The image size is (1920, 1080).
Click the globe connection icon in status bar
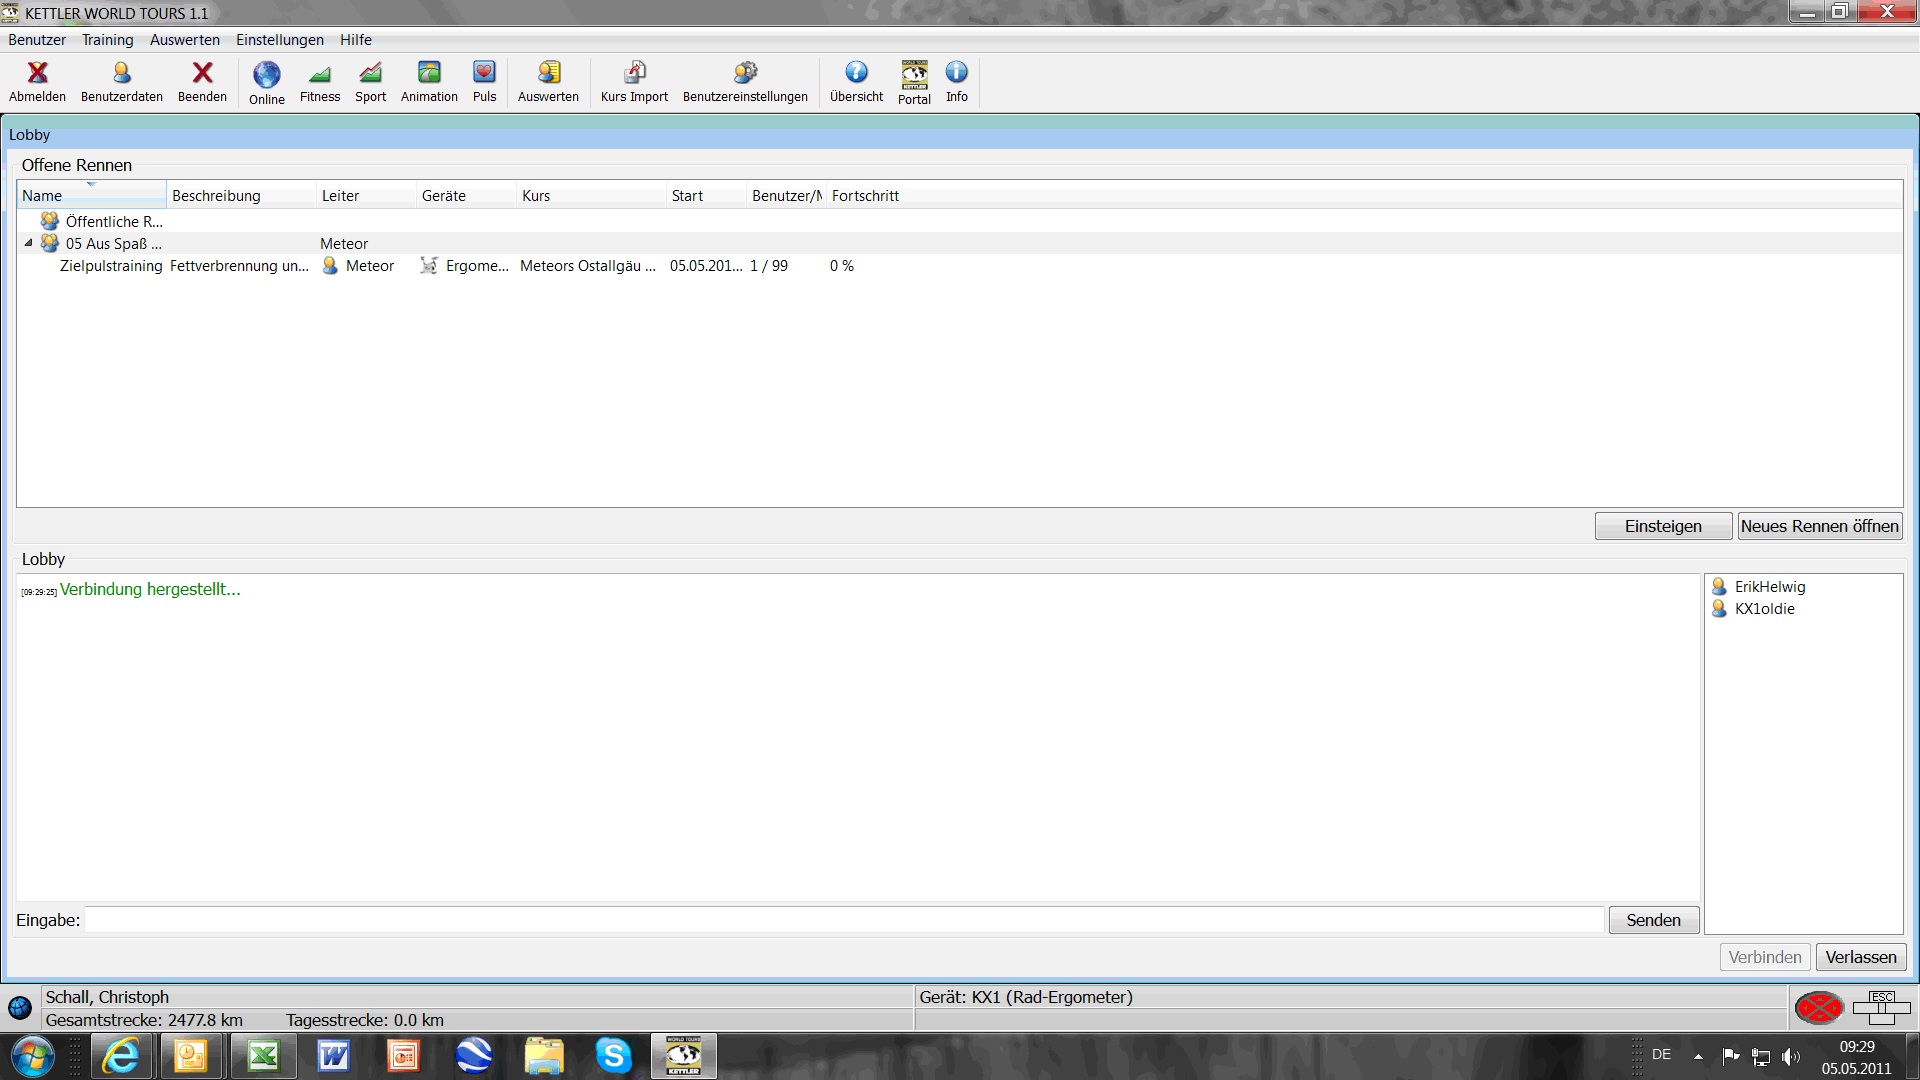click(x=19, y=1008)
